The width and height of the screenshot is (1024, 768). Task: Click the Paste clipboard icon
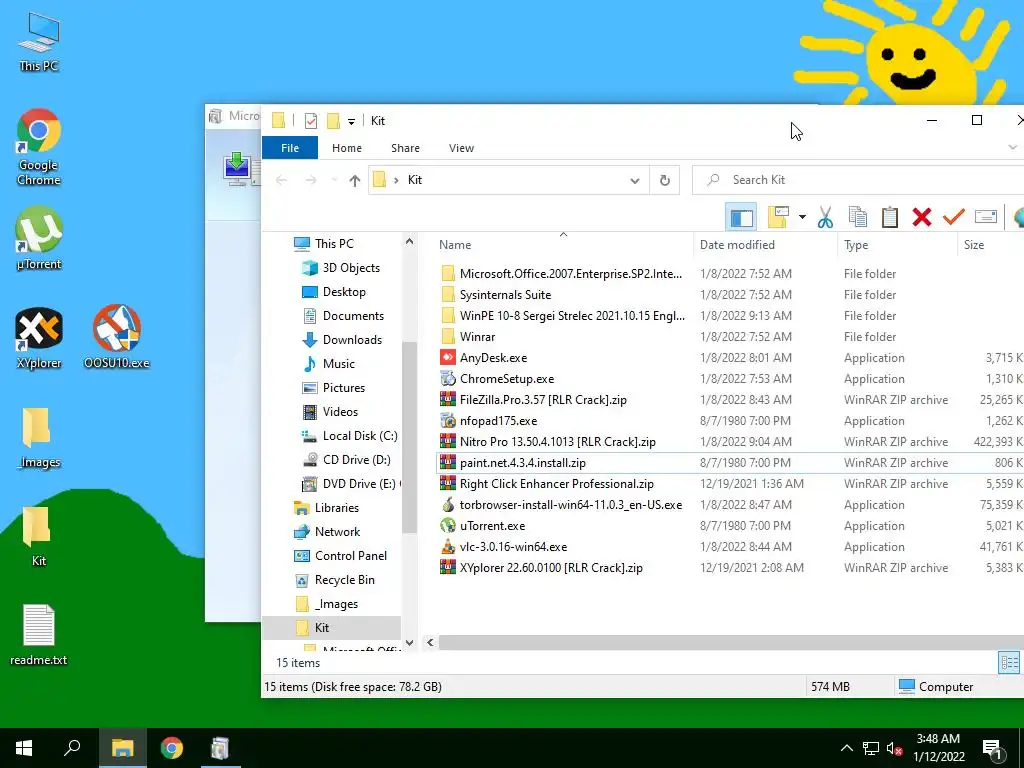pos(889,217)
